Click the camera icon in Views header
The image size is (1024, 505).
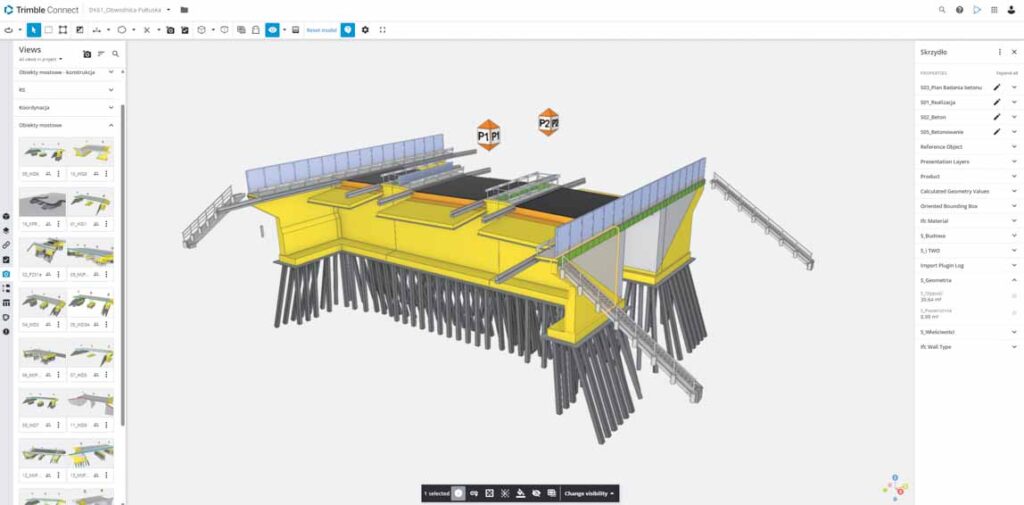click(87, 54)
